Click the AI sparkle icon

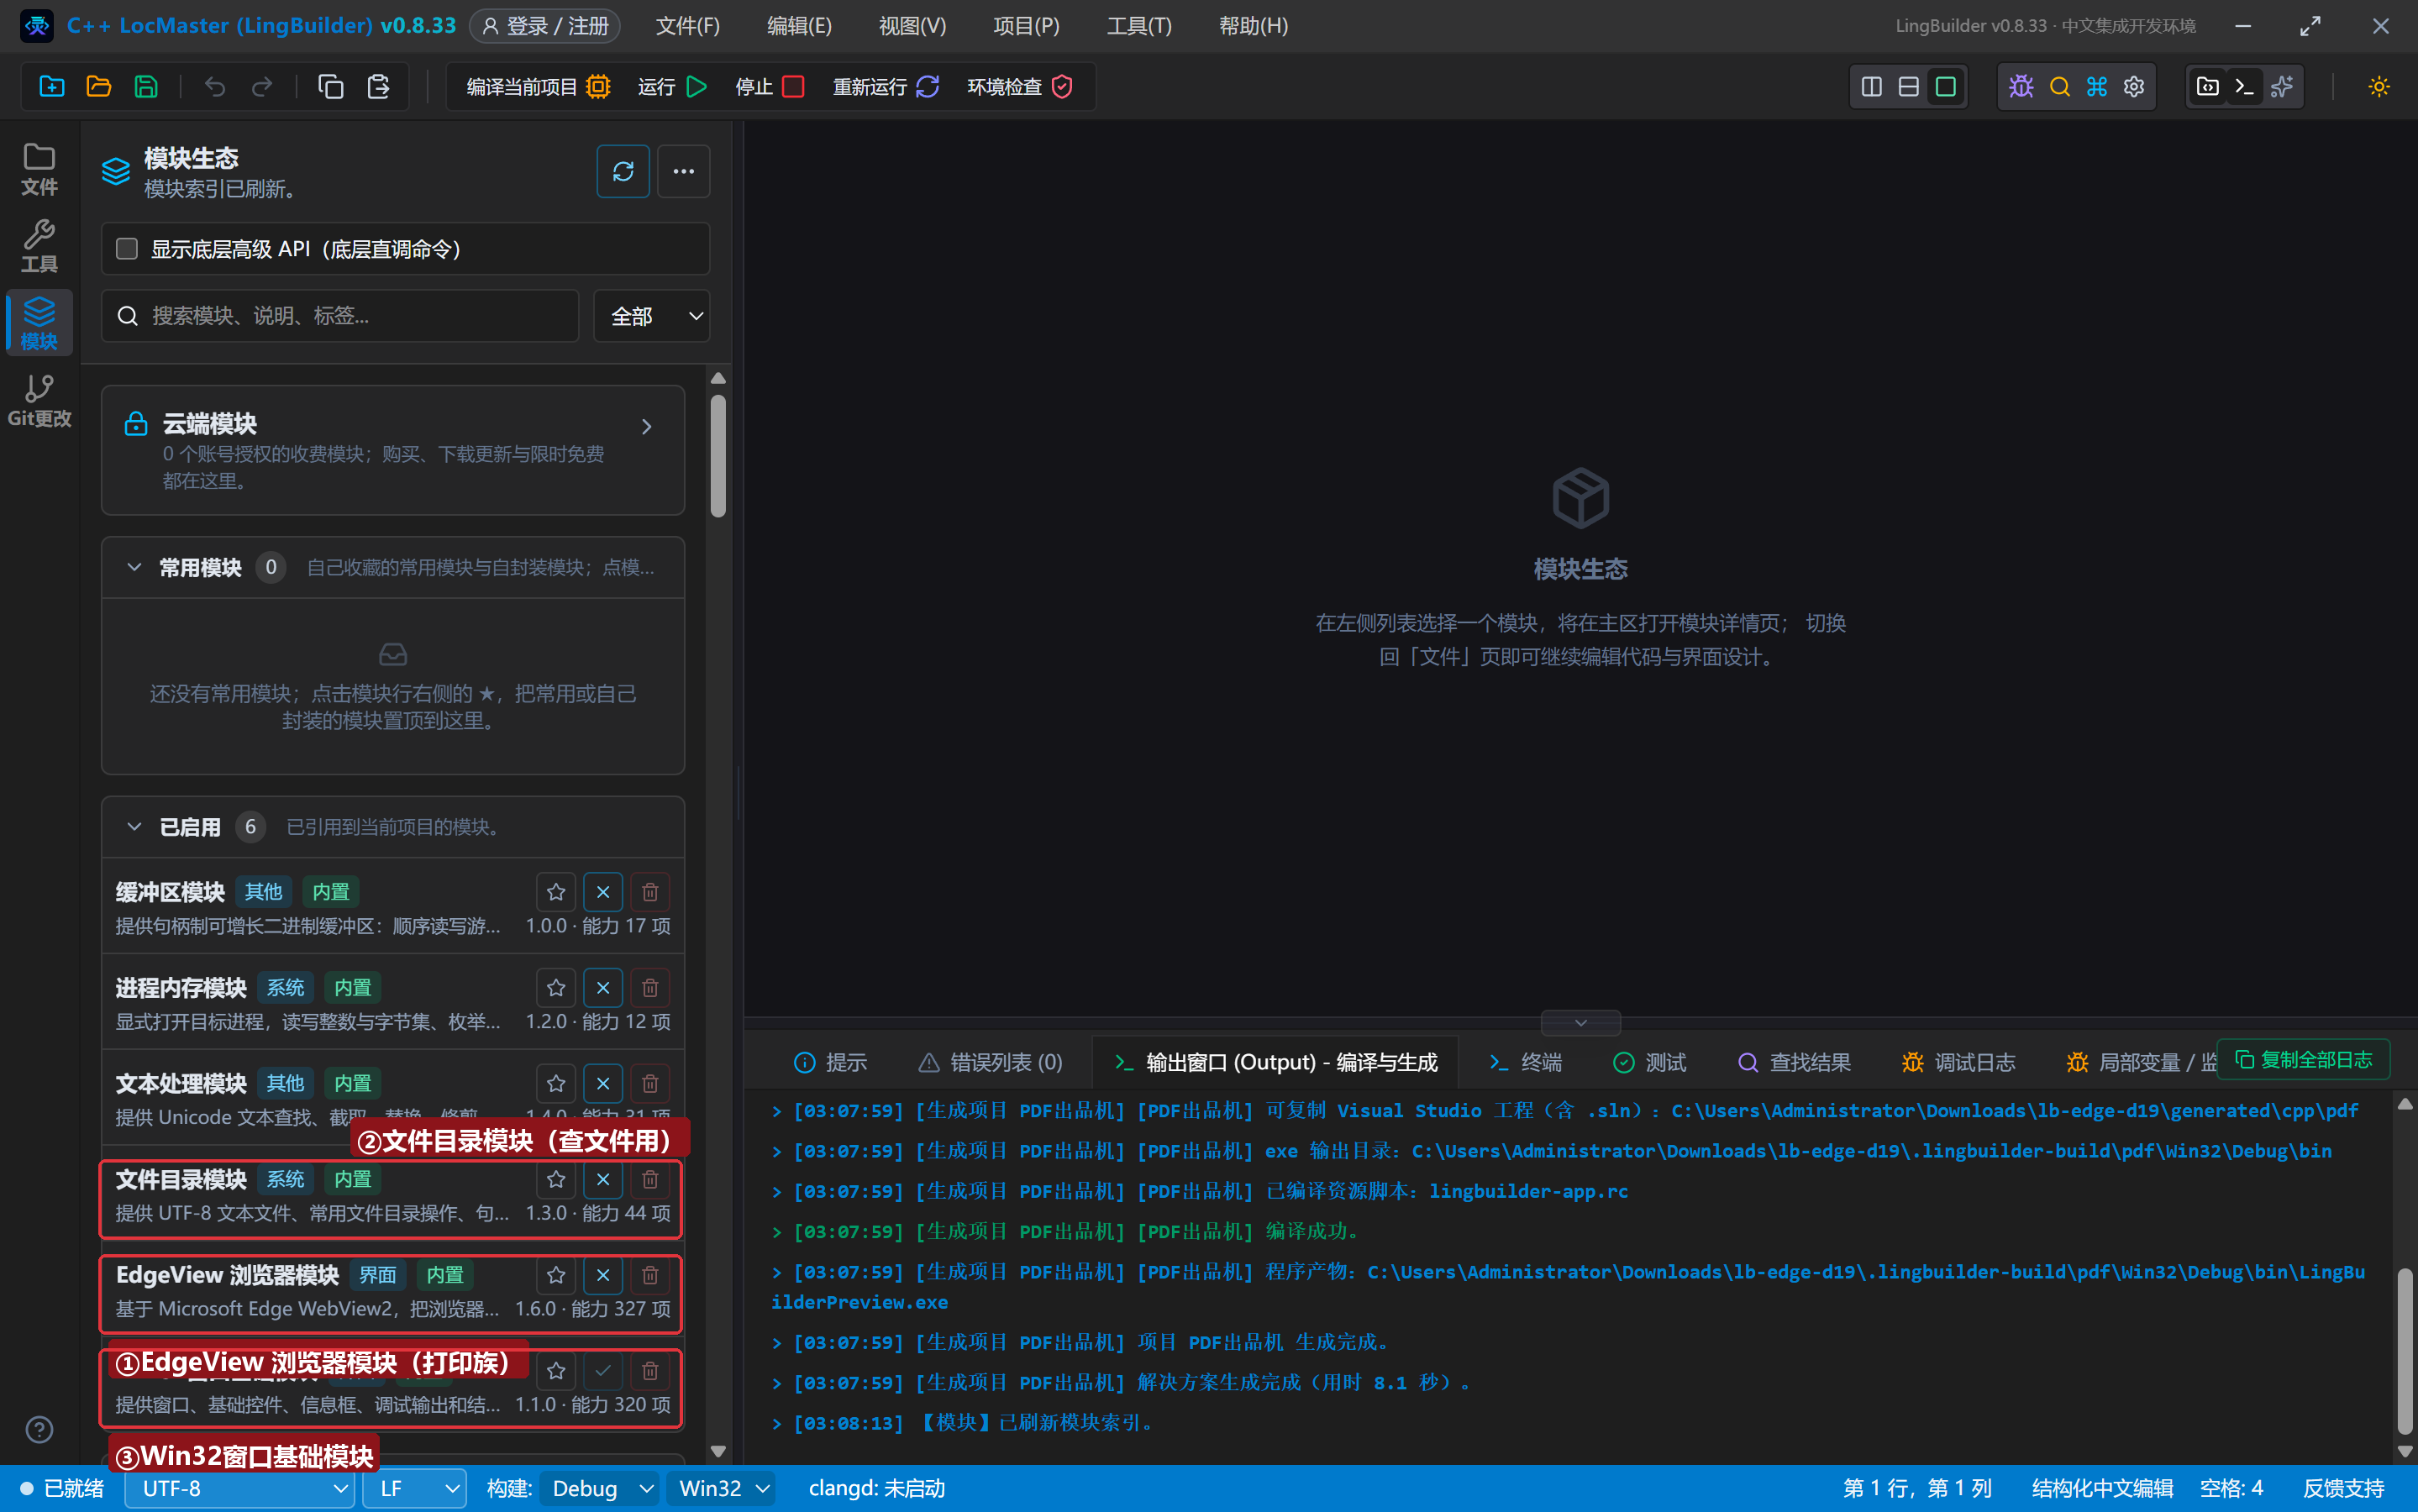tap(2282, 87)
